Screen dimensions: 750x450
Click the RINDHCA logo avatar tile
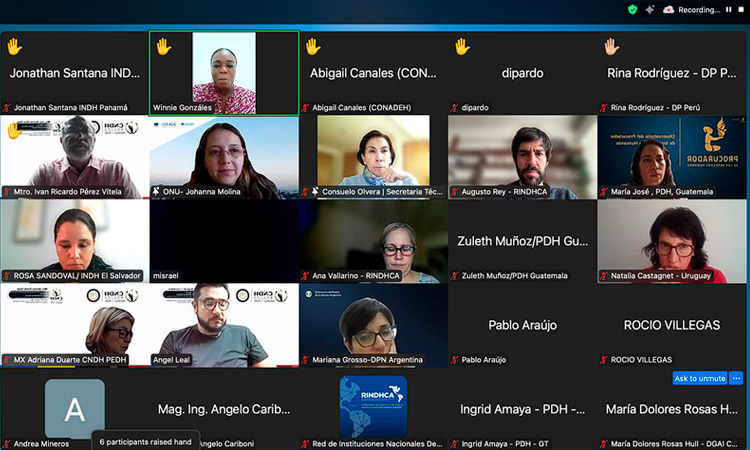point(373,407)
